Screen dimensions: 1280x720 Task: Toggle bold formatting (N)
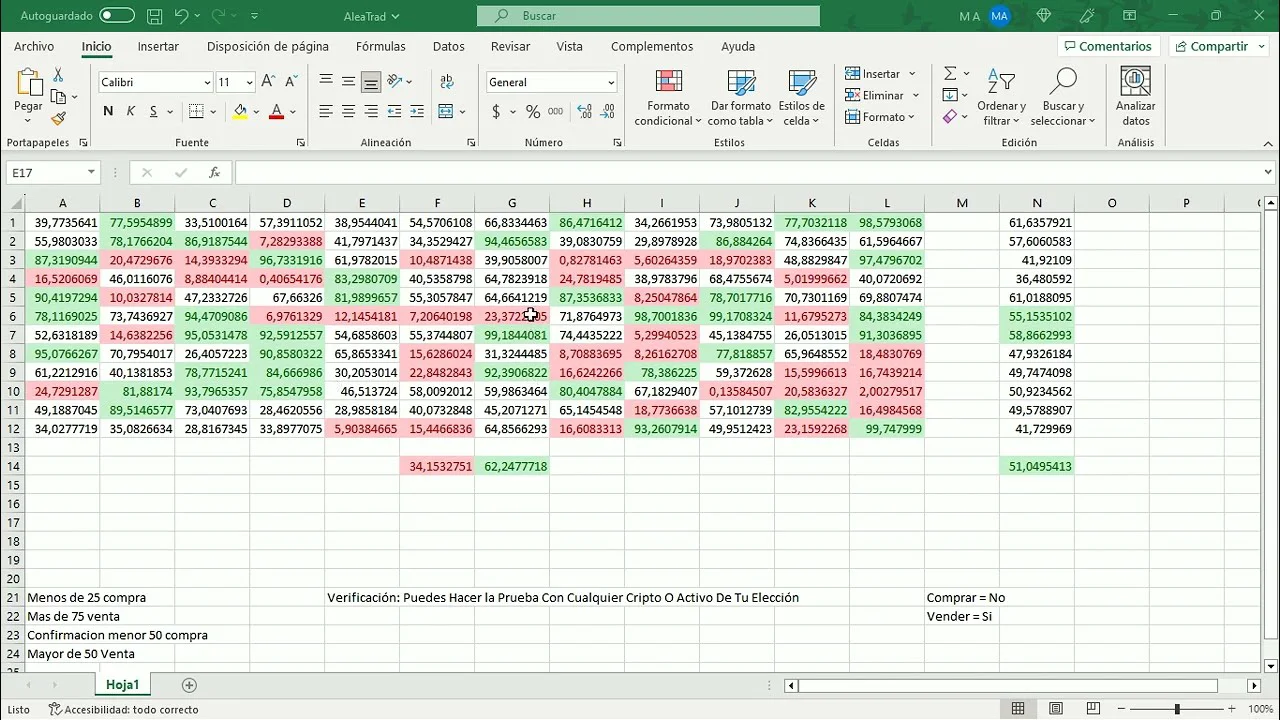pos(108,112)
